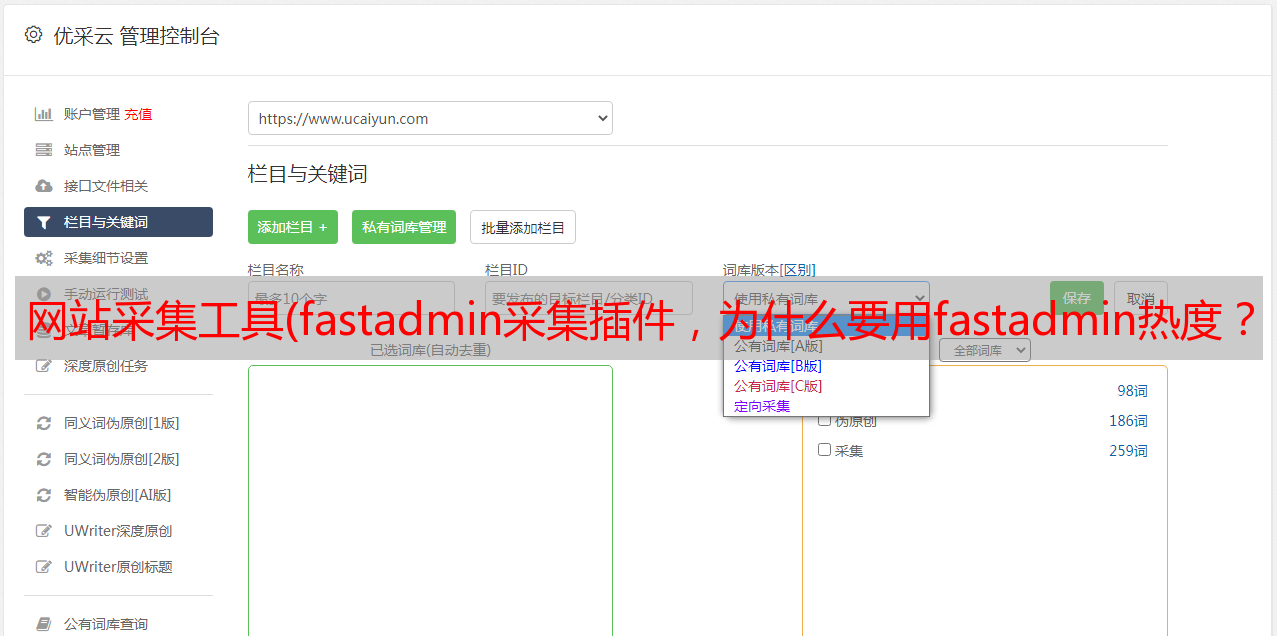1277x636 pixels.
Task: Click the refresh icon beside 同义词伪原创[1版]
Action: (x=43, y=423)
